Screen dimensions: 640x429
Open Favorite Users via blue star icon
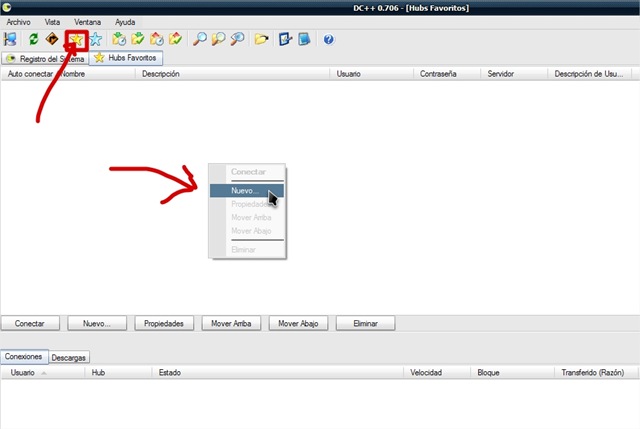96,39
